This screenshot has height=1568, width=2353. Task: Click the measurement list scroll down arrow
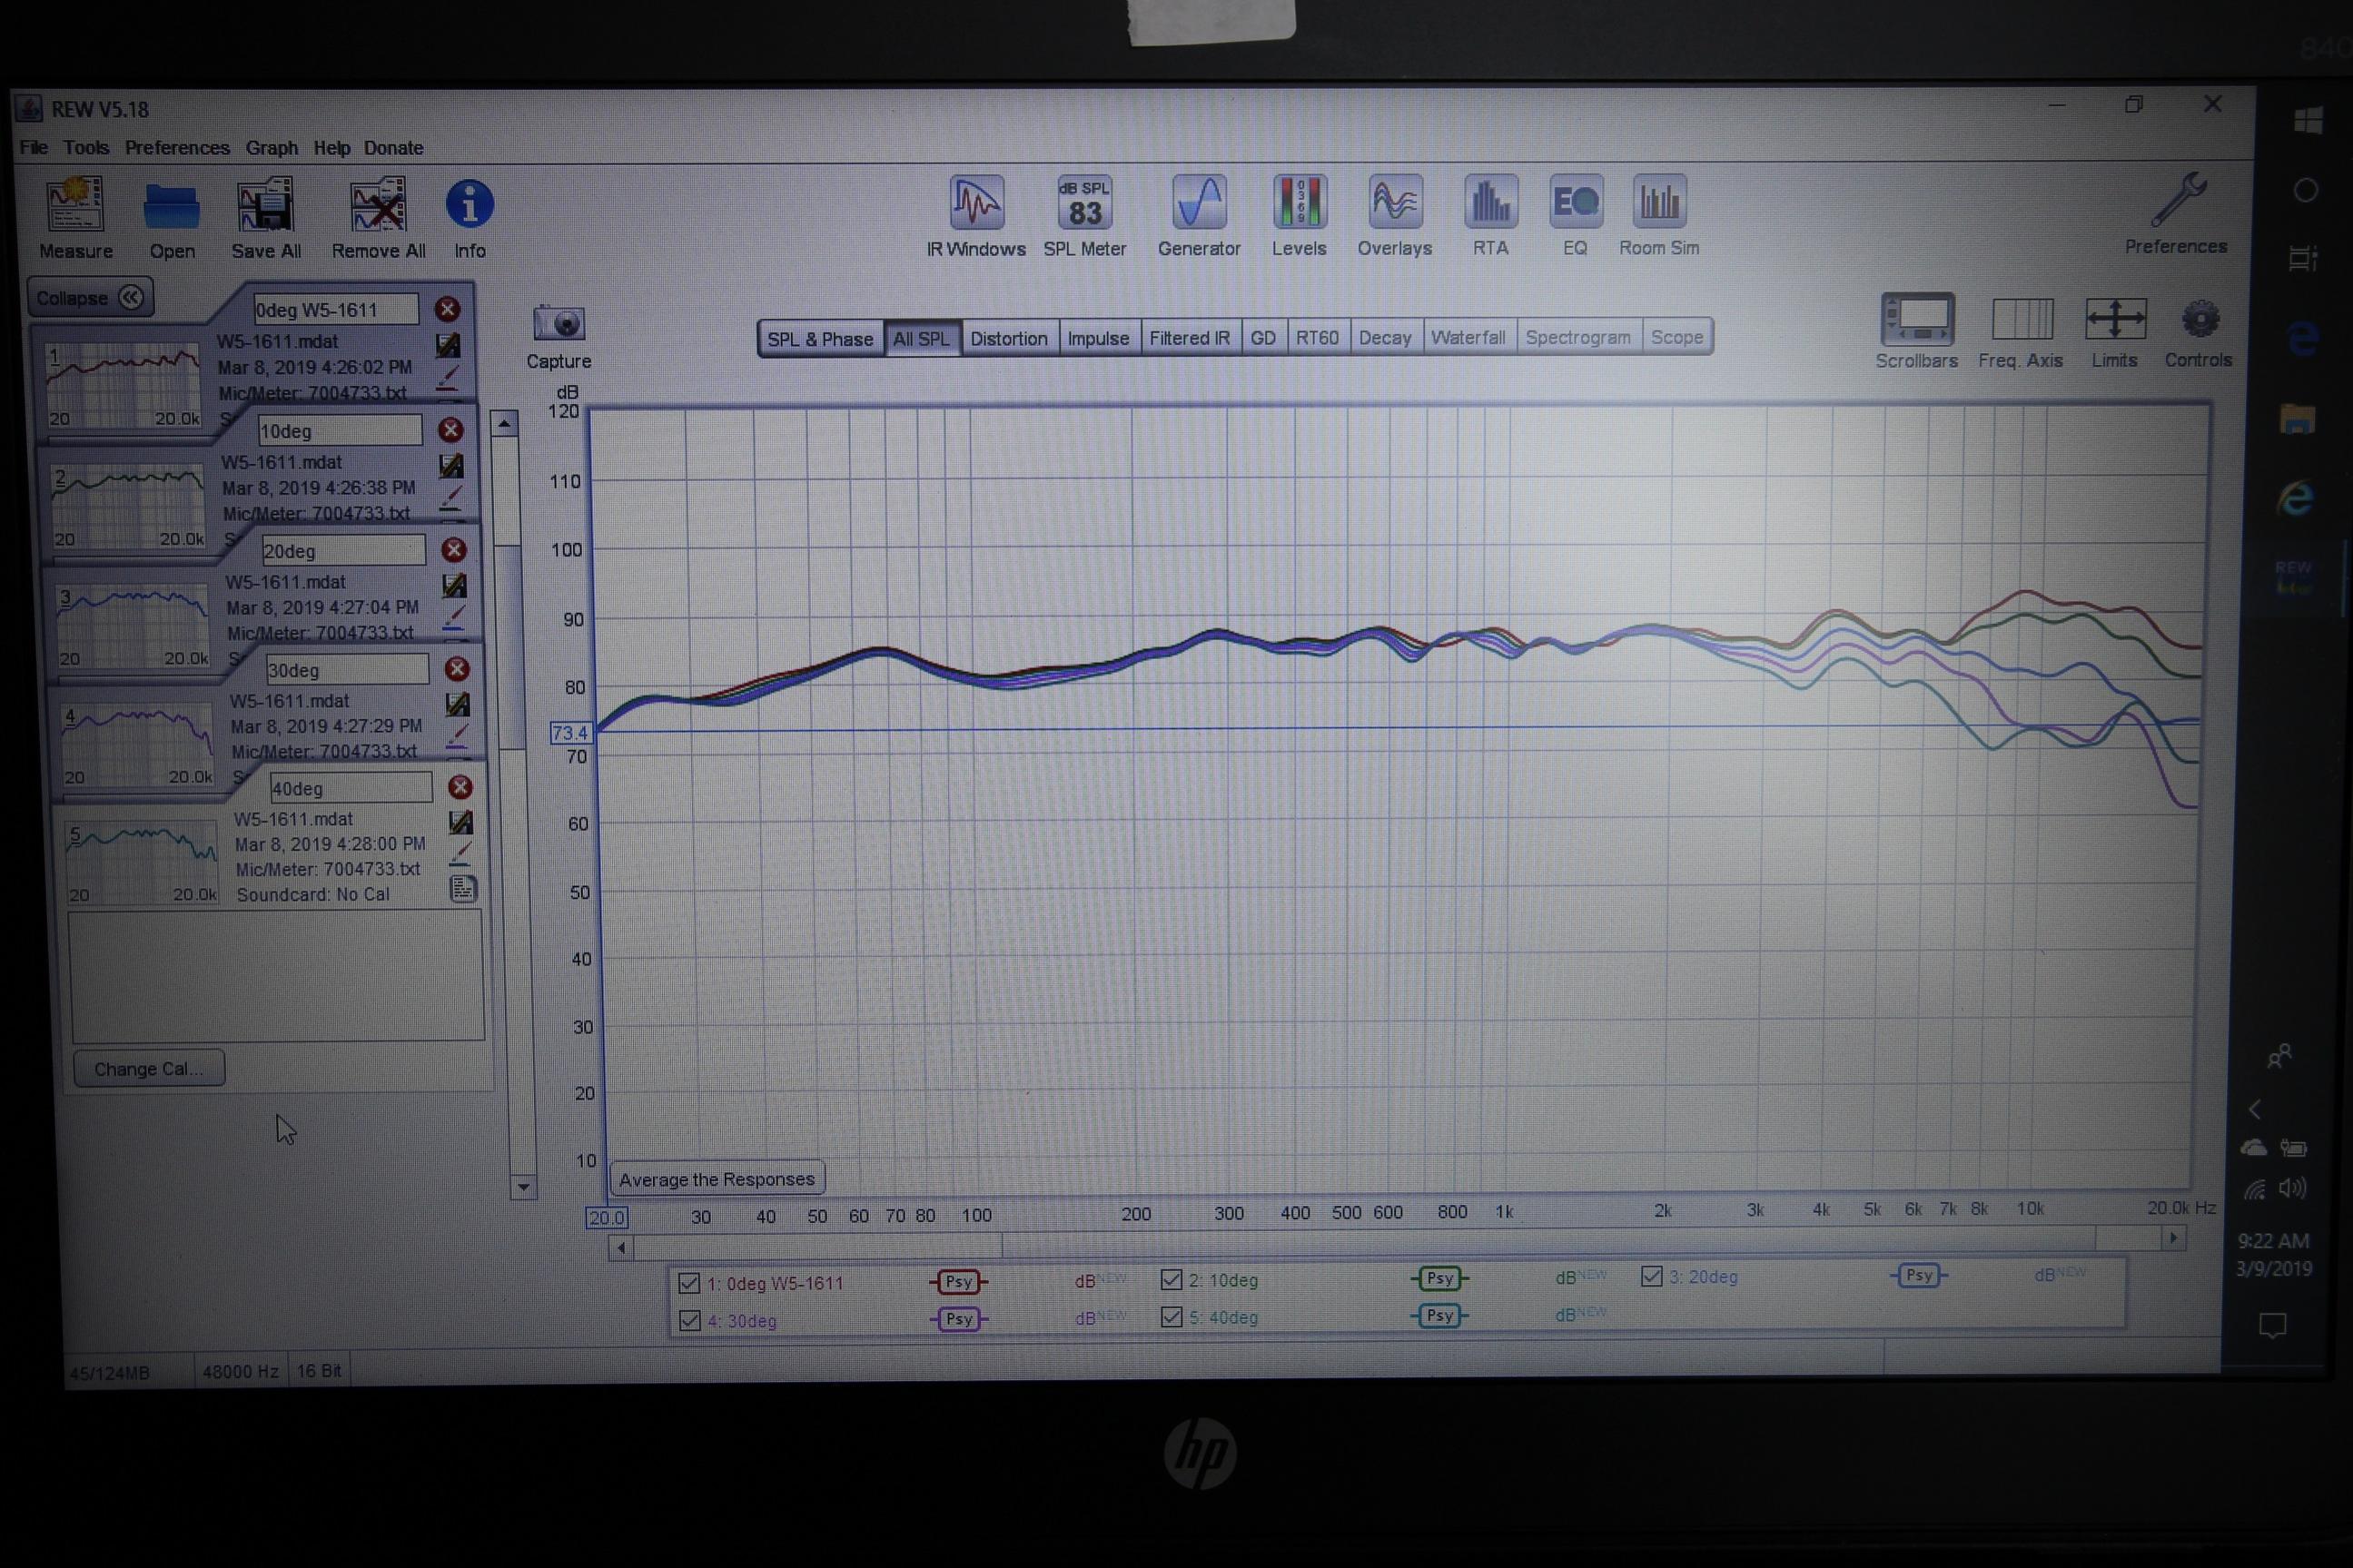[x=523, y=1187]
